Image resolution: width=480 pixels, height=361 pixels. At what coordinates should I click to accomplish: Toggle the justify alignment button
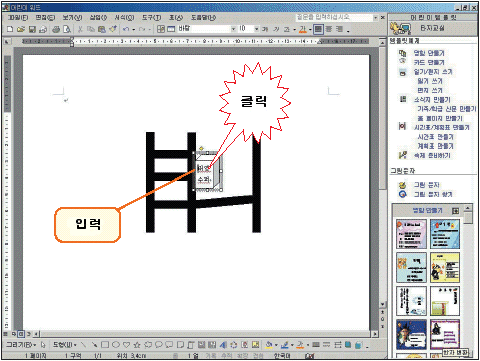pos(318,29)
